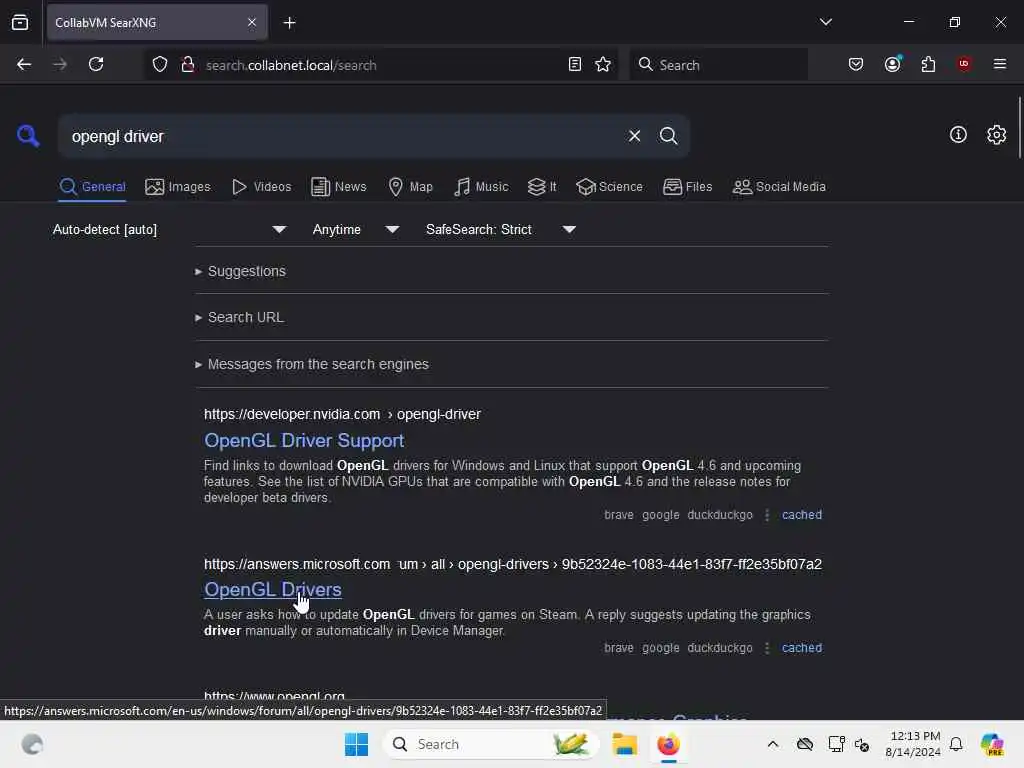
Task: Click the www.opengl.org result URL
Action: tap(274, 696)
